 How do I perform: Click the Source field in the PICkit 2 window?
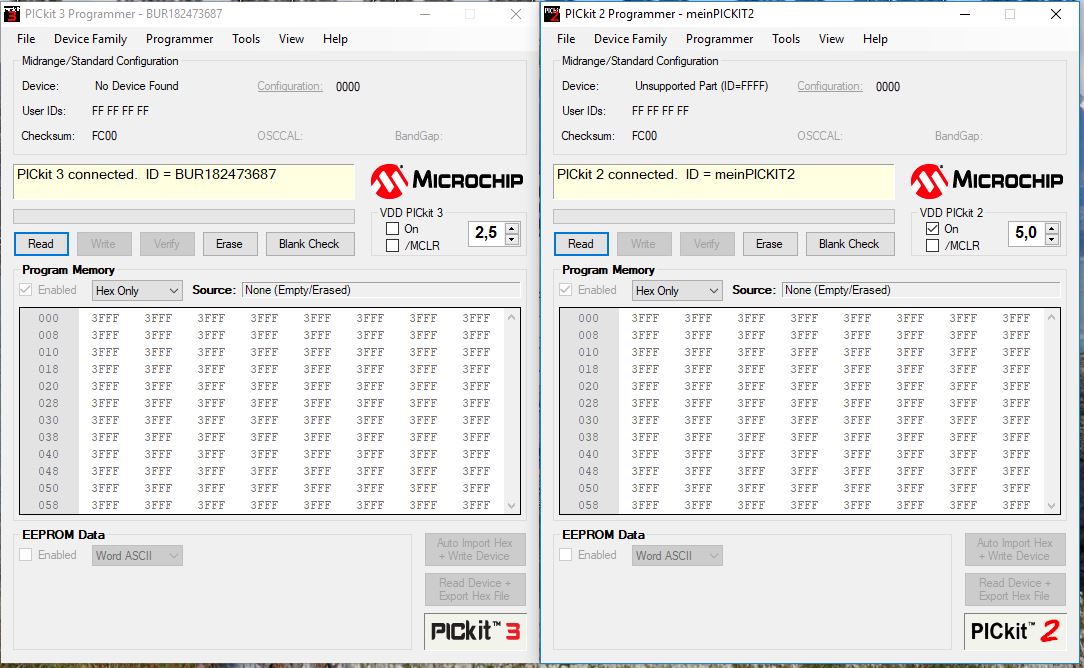pos(921,290)
